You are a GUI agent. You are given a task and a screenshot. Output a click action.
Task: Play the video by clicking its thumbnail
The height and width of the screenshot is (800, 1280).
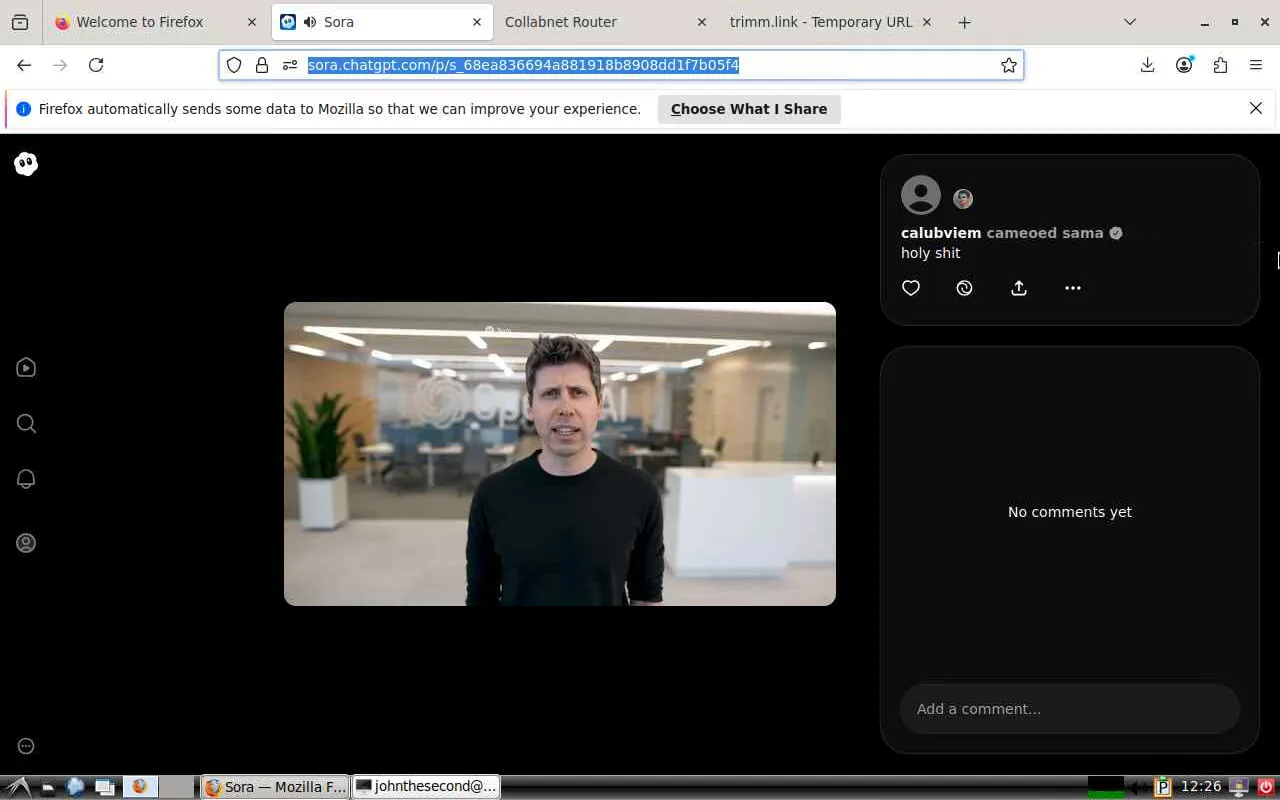(x=559, y=454)
